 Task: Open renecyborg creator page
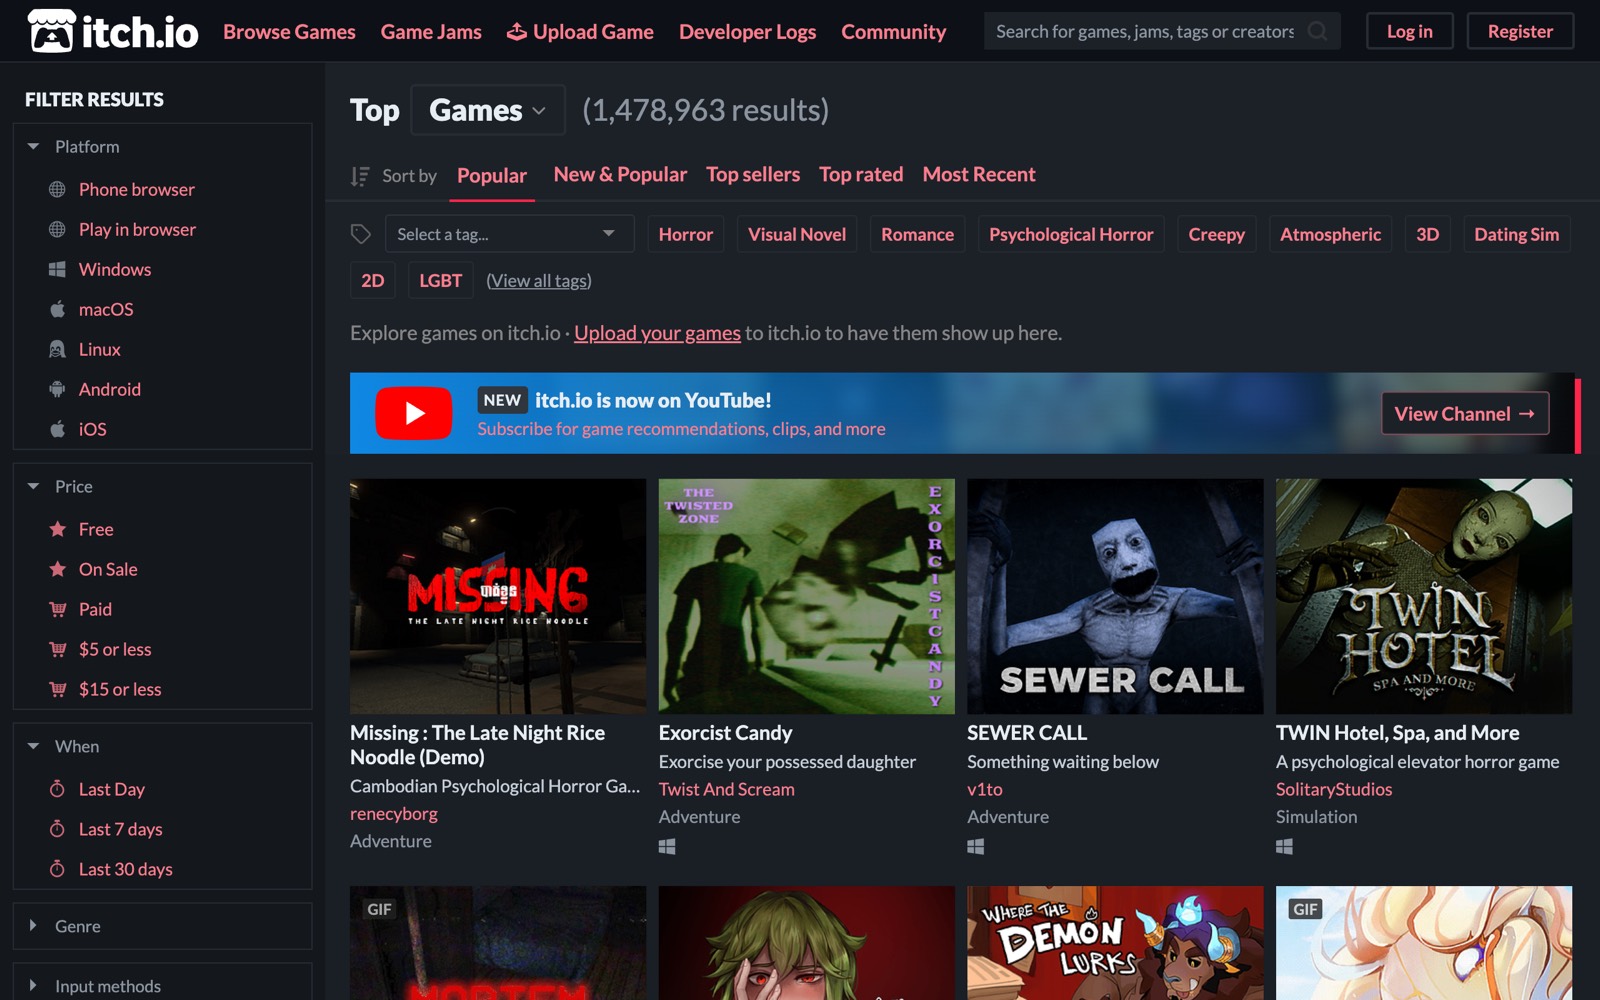394,814
